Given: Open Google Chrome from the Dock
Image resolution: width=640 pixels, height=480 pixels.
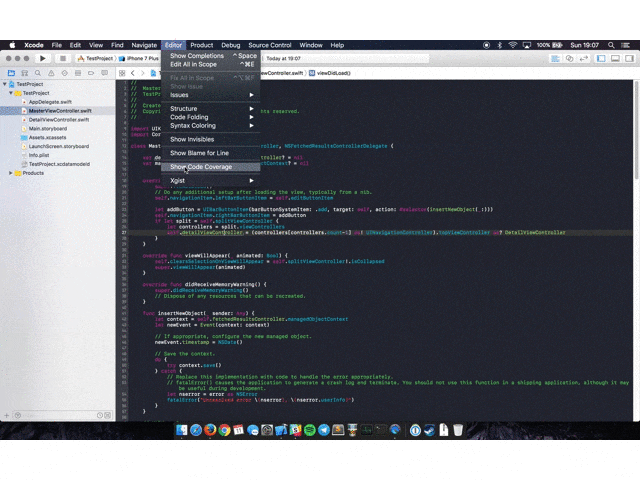Looking at the screenshot, I should pyautogui.click(x=224, y=430).
